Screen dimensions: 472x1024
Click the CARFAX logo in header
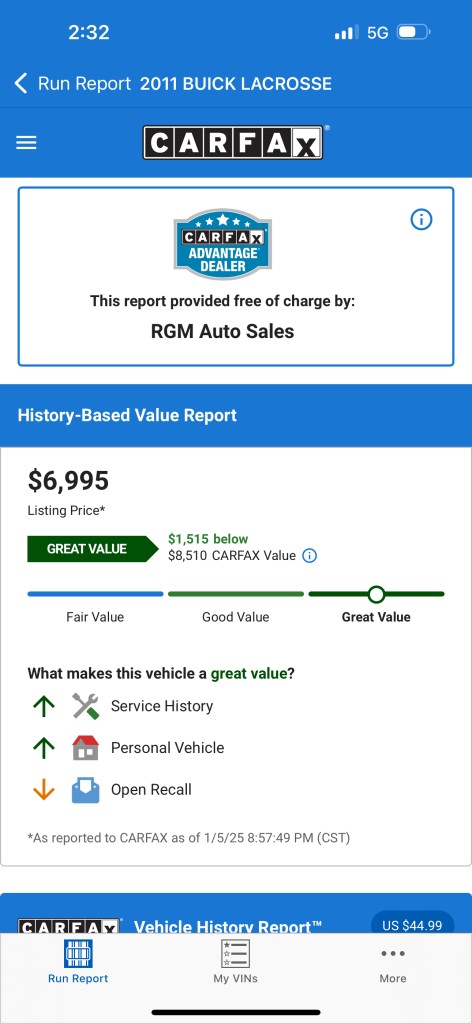[x=233, y=142]
